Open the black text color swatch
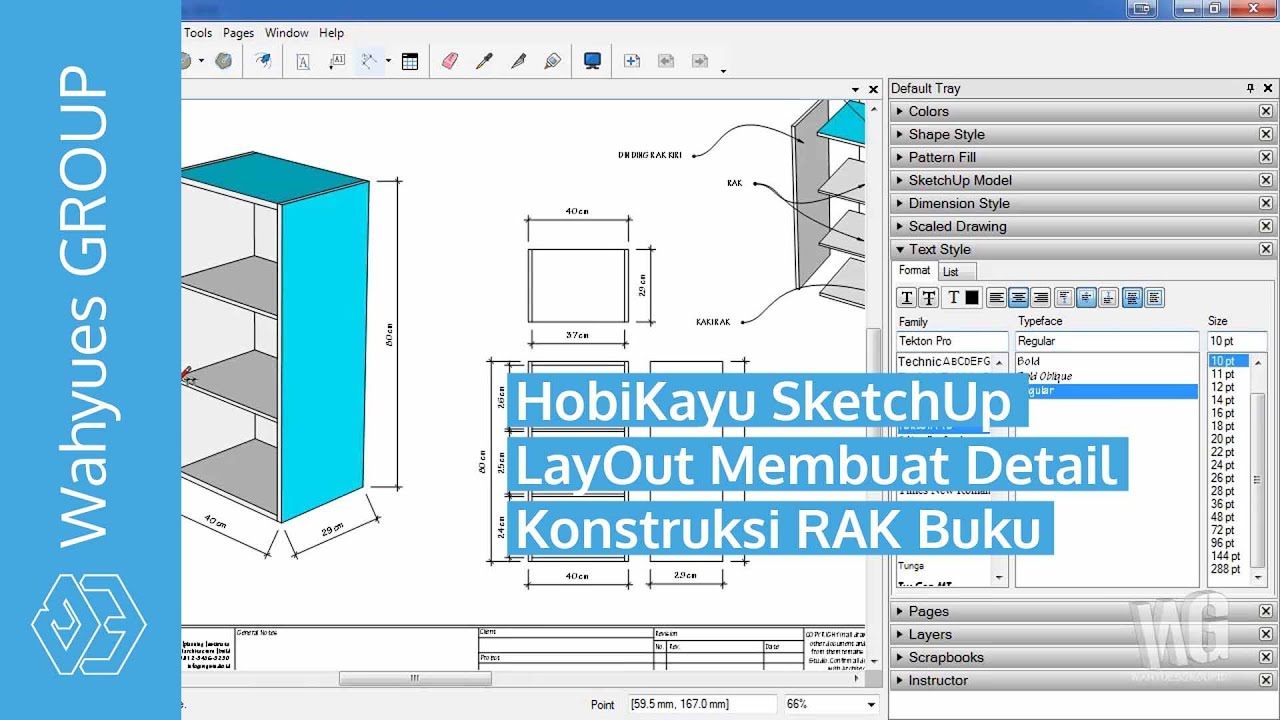Screen dimensions: 1280x720 click(972, 297)
